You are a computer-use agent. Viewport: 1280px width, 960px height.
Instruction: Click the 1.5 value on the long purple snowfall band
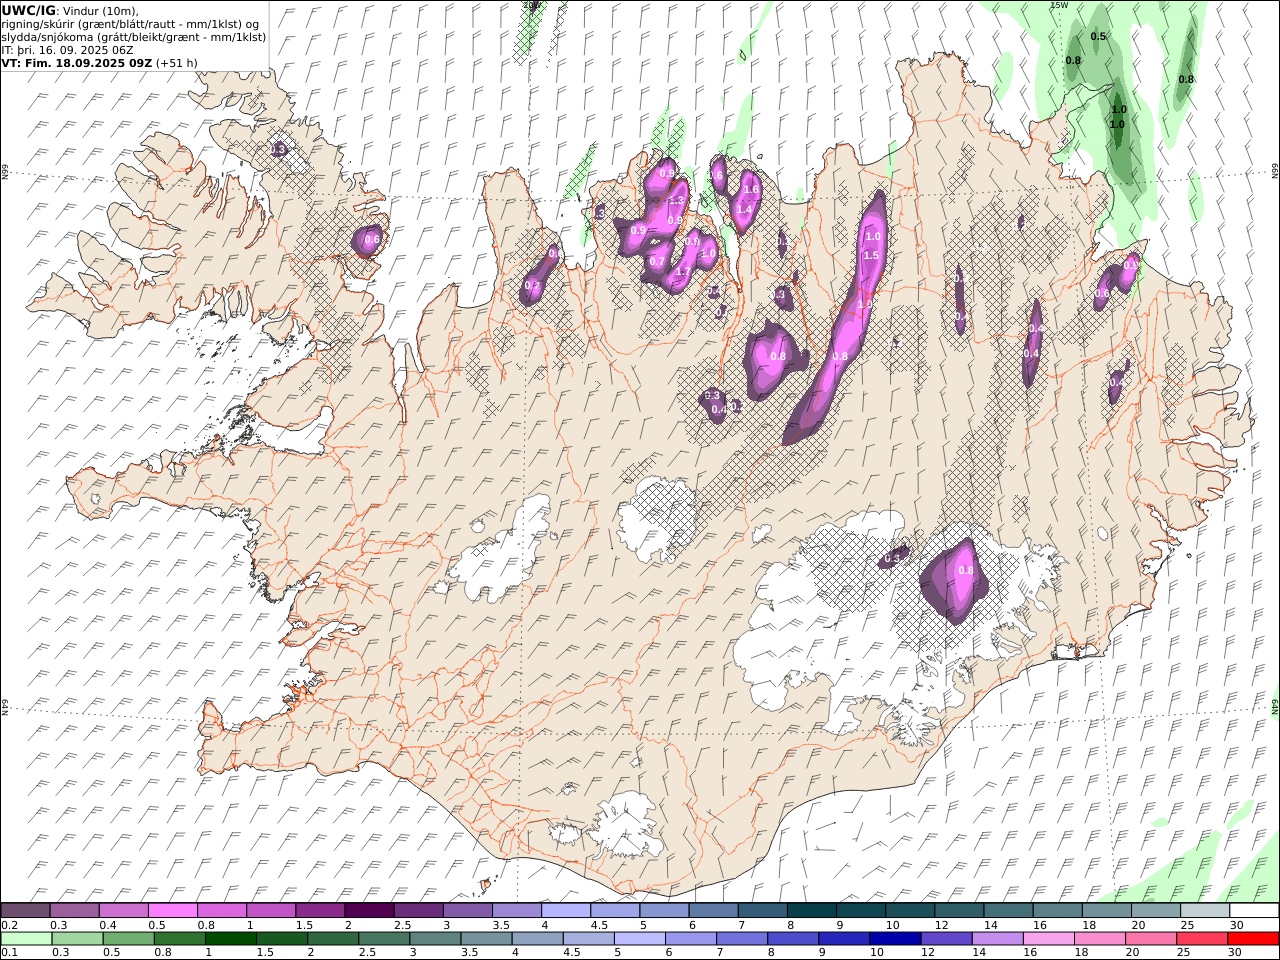click(x=870, y=256)
